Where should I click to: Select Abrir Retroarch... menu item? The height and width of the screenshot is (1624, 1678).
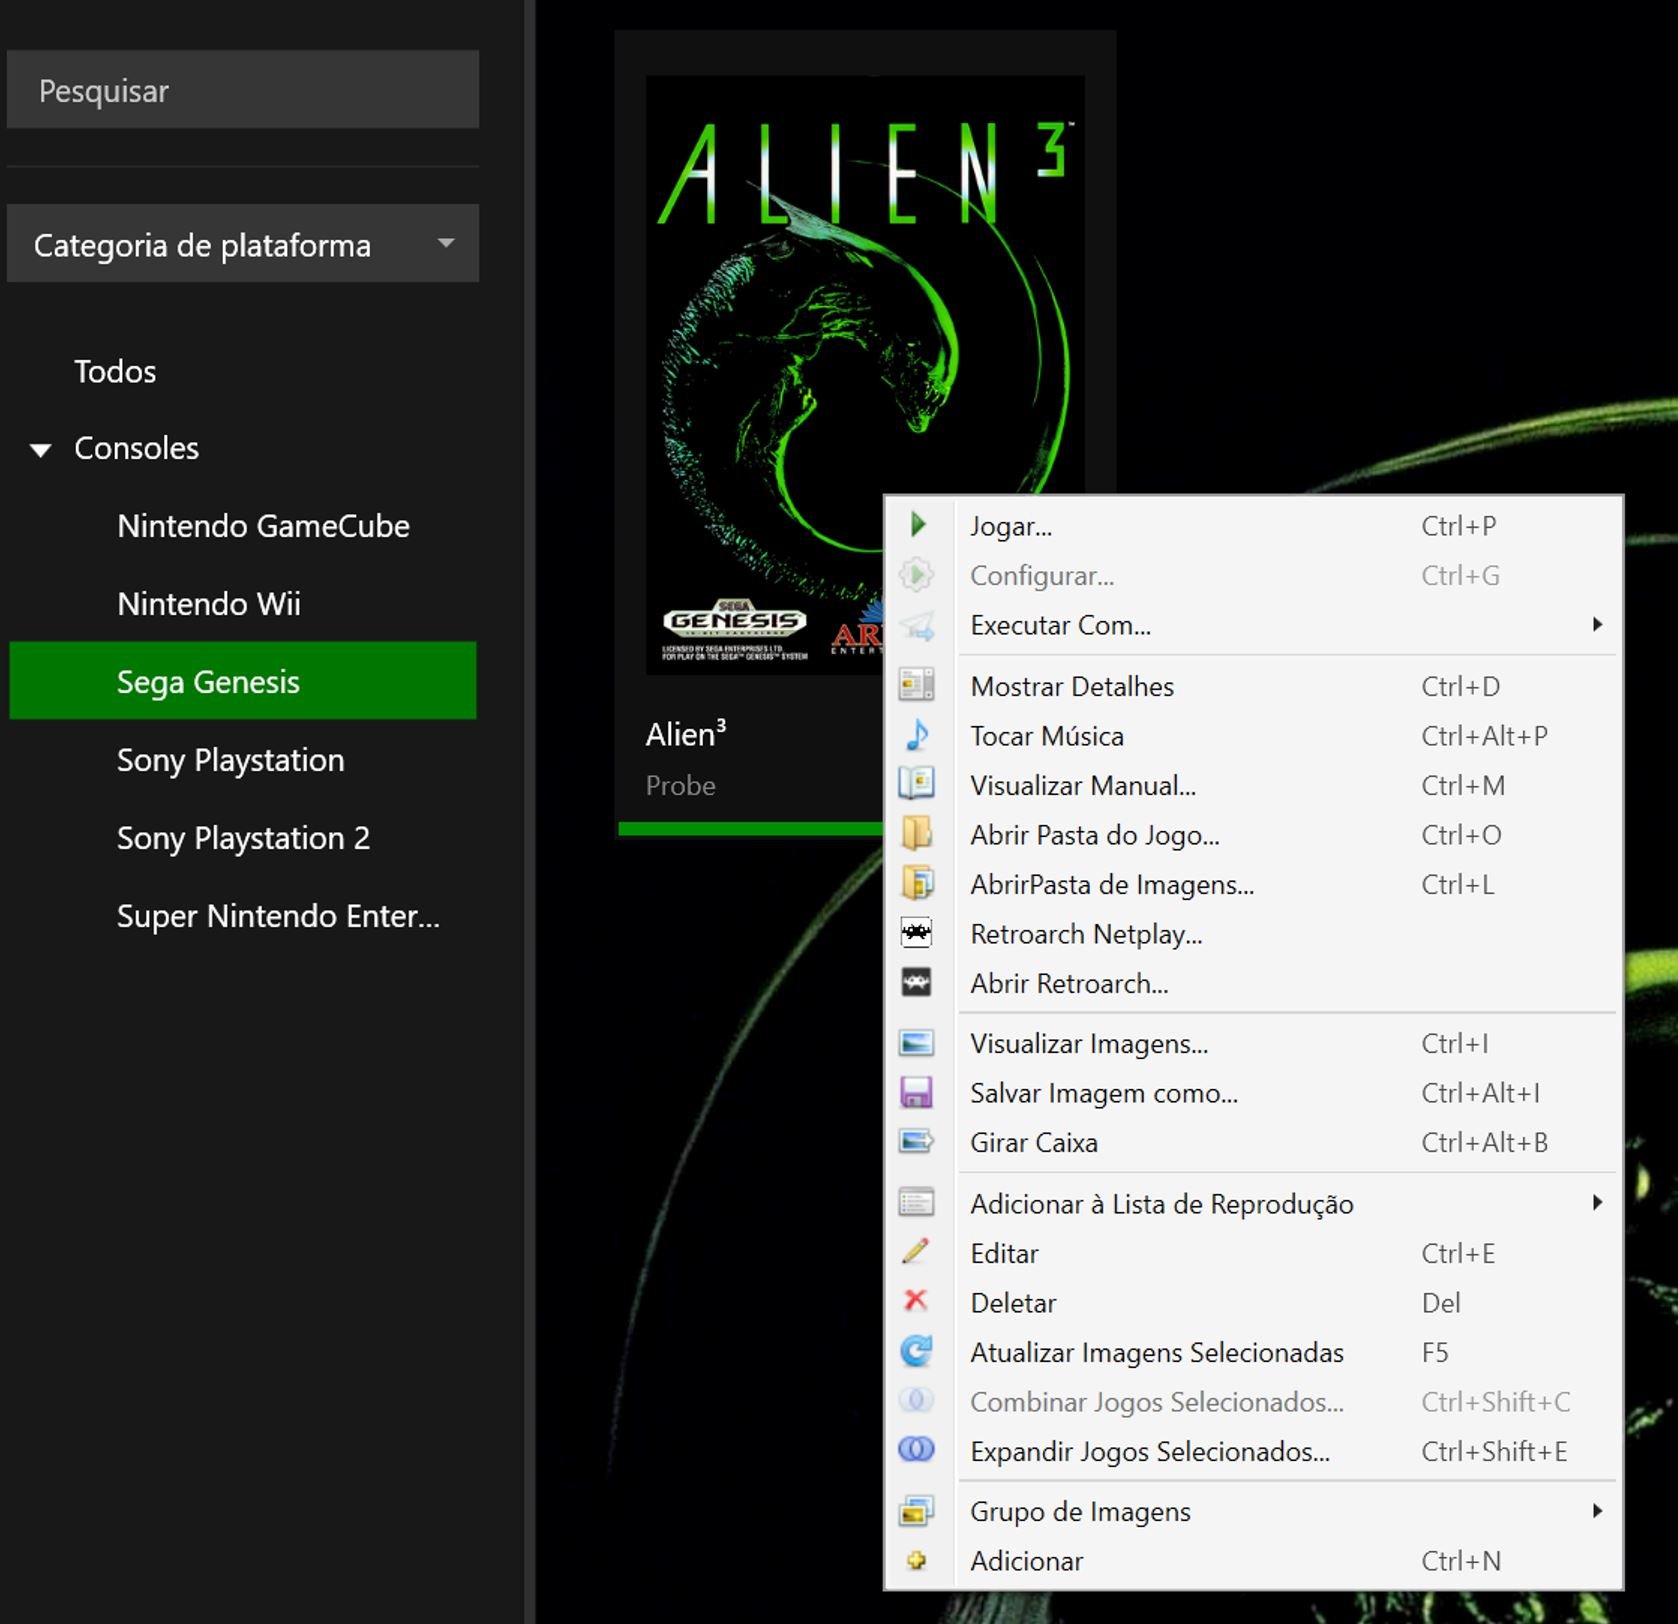(1253, 983)
